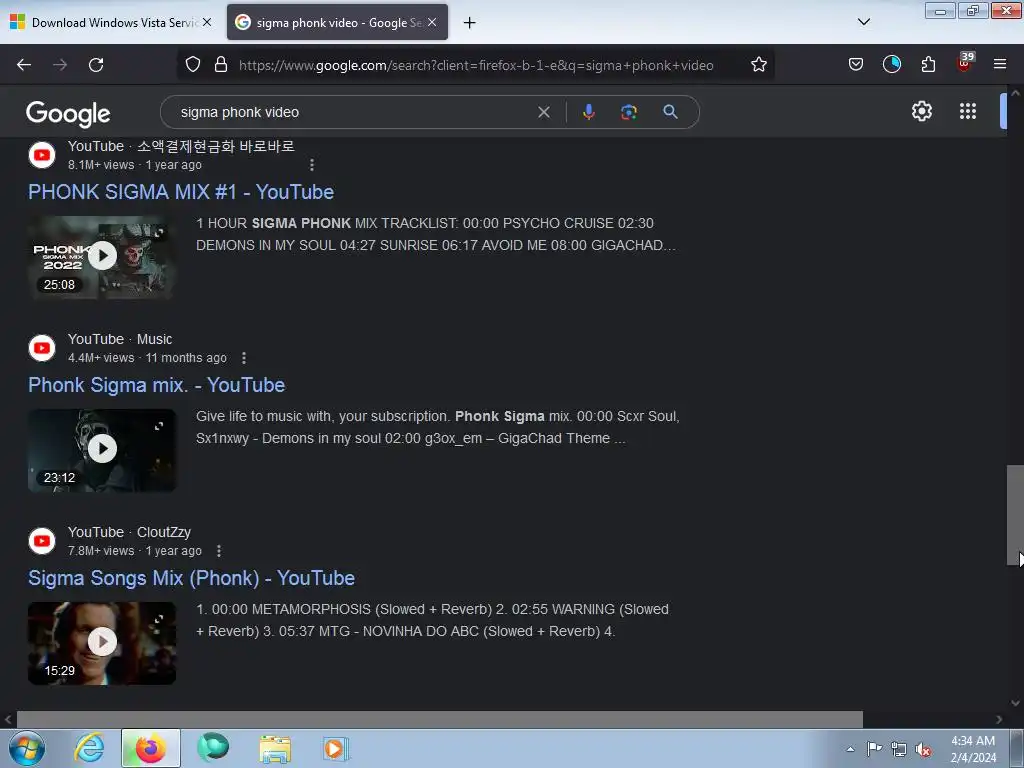Search by image with Google Lens
This screenshot has width=1024, height=768.
coord(628,112)
